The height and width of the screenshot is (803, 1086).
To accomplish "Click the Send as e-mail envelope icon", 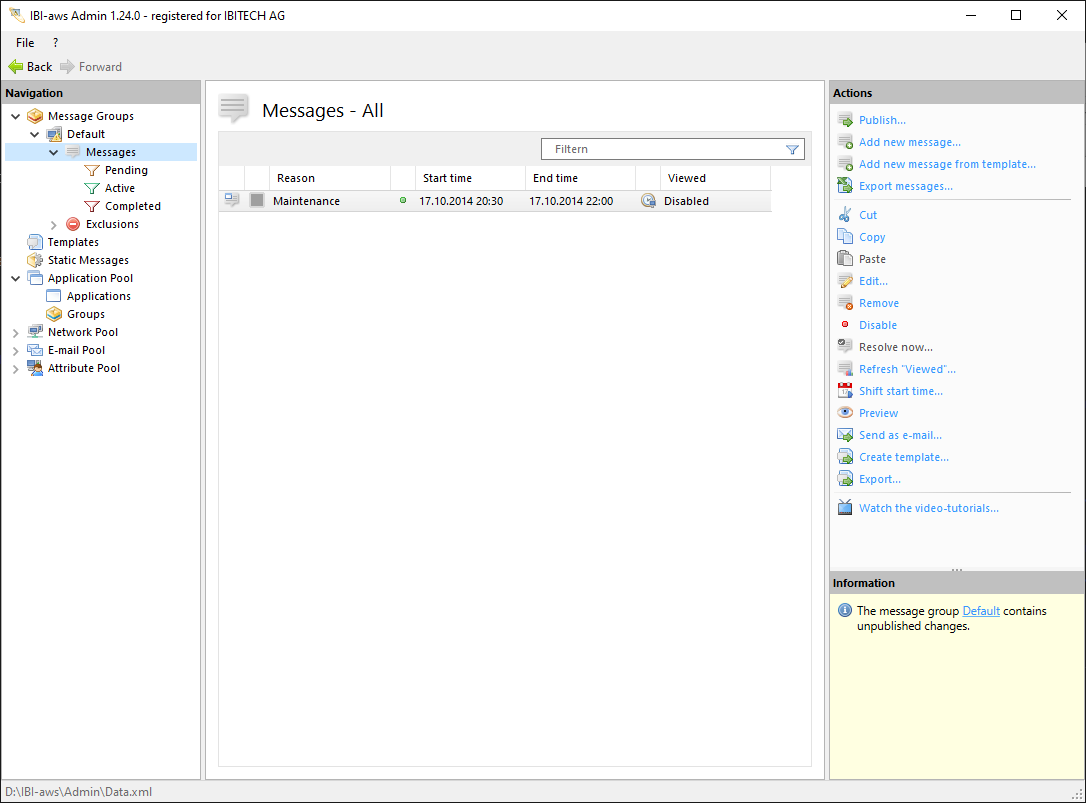I will [845, 435].
